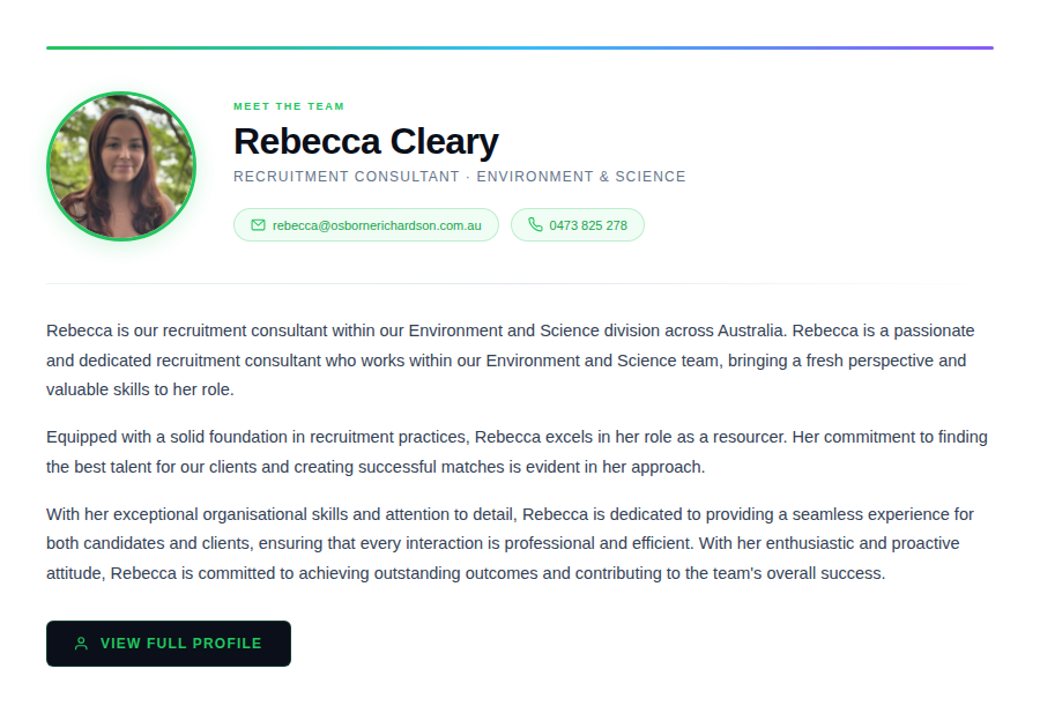Click the Environment & Science subtitle text
This screenshot has height=713, width=1040.
pos(581,177)
